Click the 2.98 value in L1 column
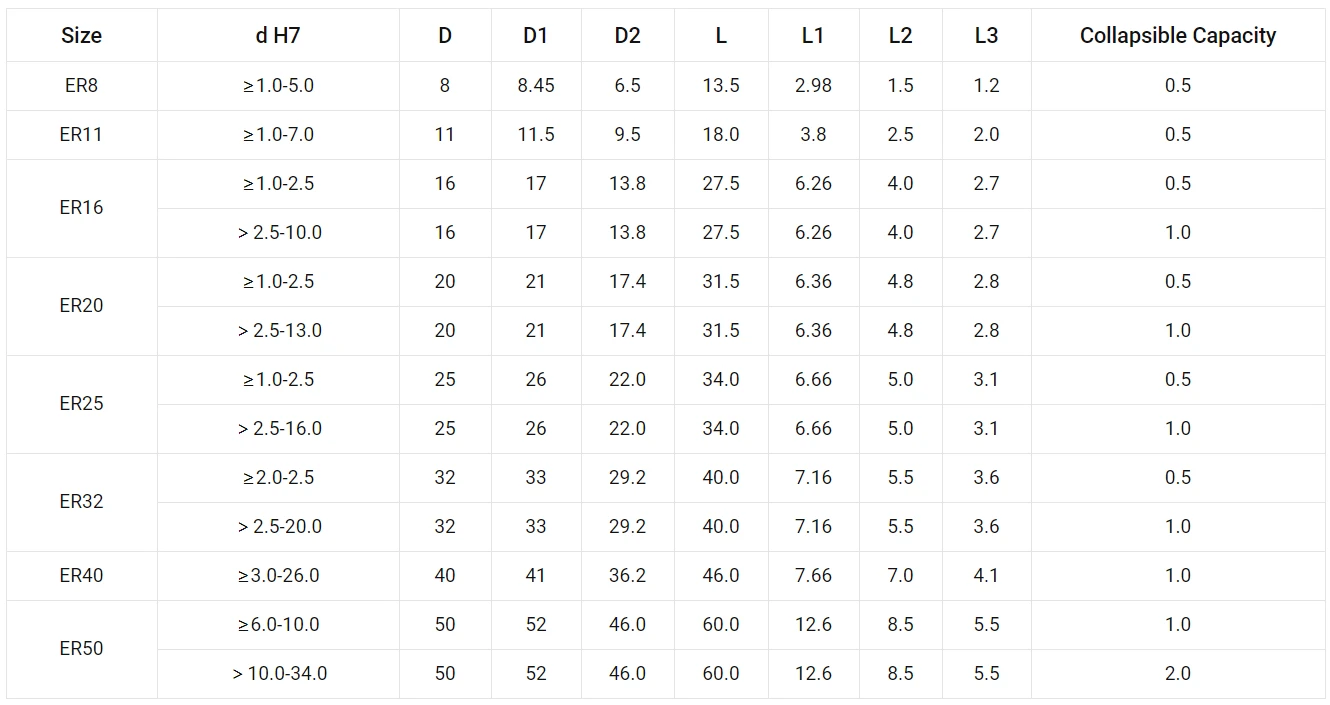Viewport: 1330px width, 705px height. (813, 85)
